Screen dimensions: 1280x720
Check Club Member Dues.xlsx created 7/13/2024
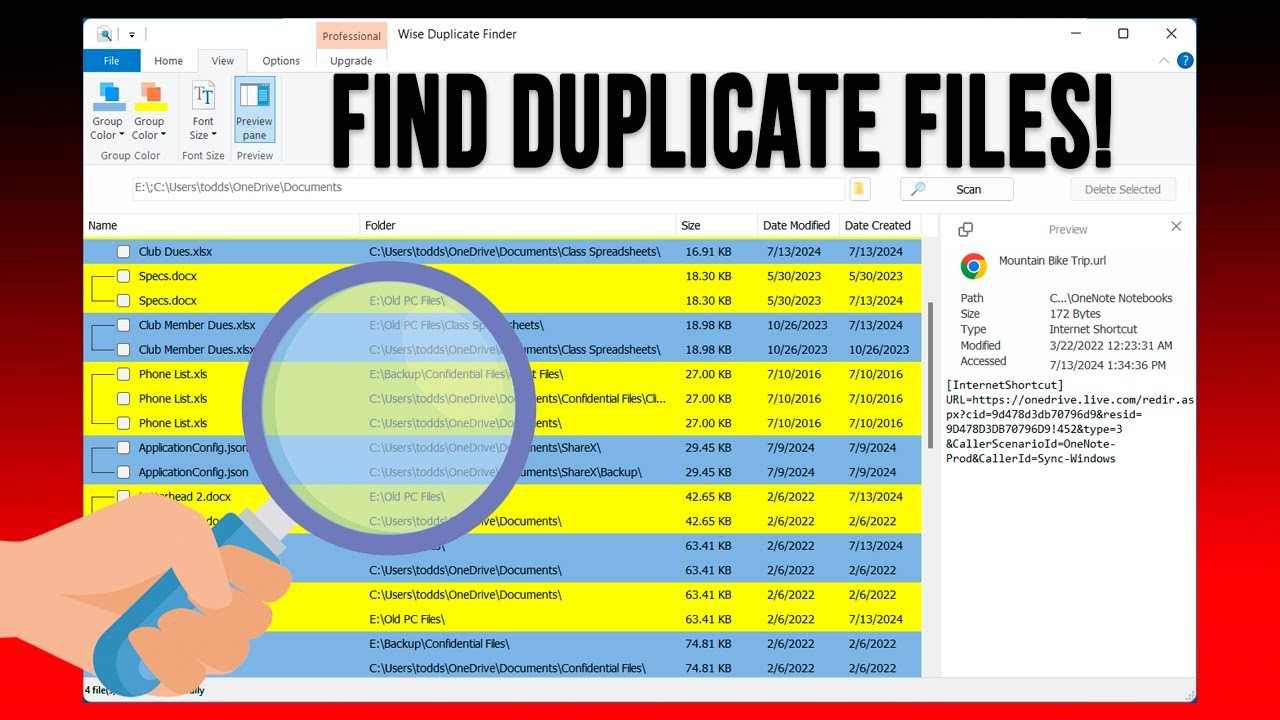click(123, 325)
